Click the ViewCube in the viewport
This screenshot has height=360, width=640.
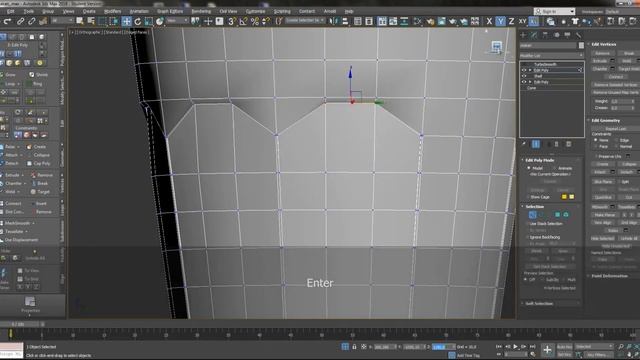pos(497,47)
